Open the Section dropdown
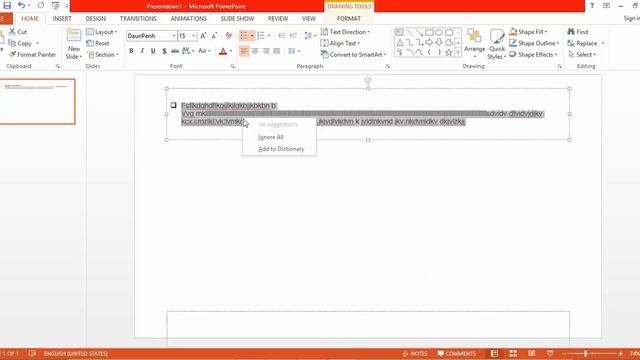This screenshot has width=640, height=360. (x=103, y=54)
